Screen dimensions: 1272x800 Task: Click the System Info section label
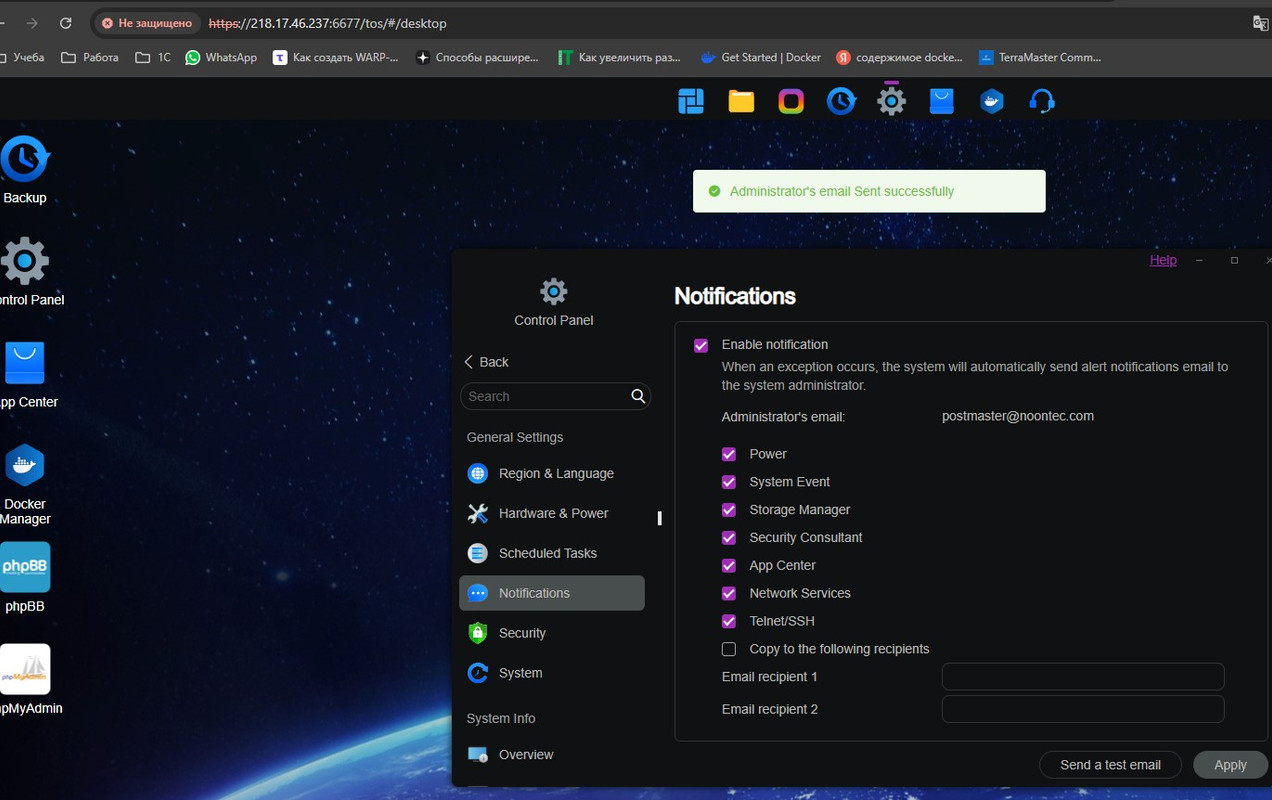coord(501,719)
